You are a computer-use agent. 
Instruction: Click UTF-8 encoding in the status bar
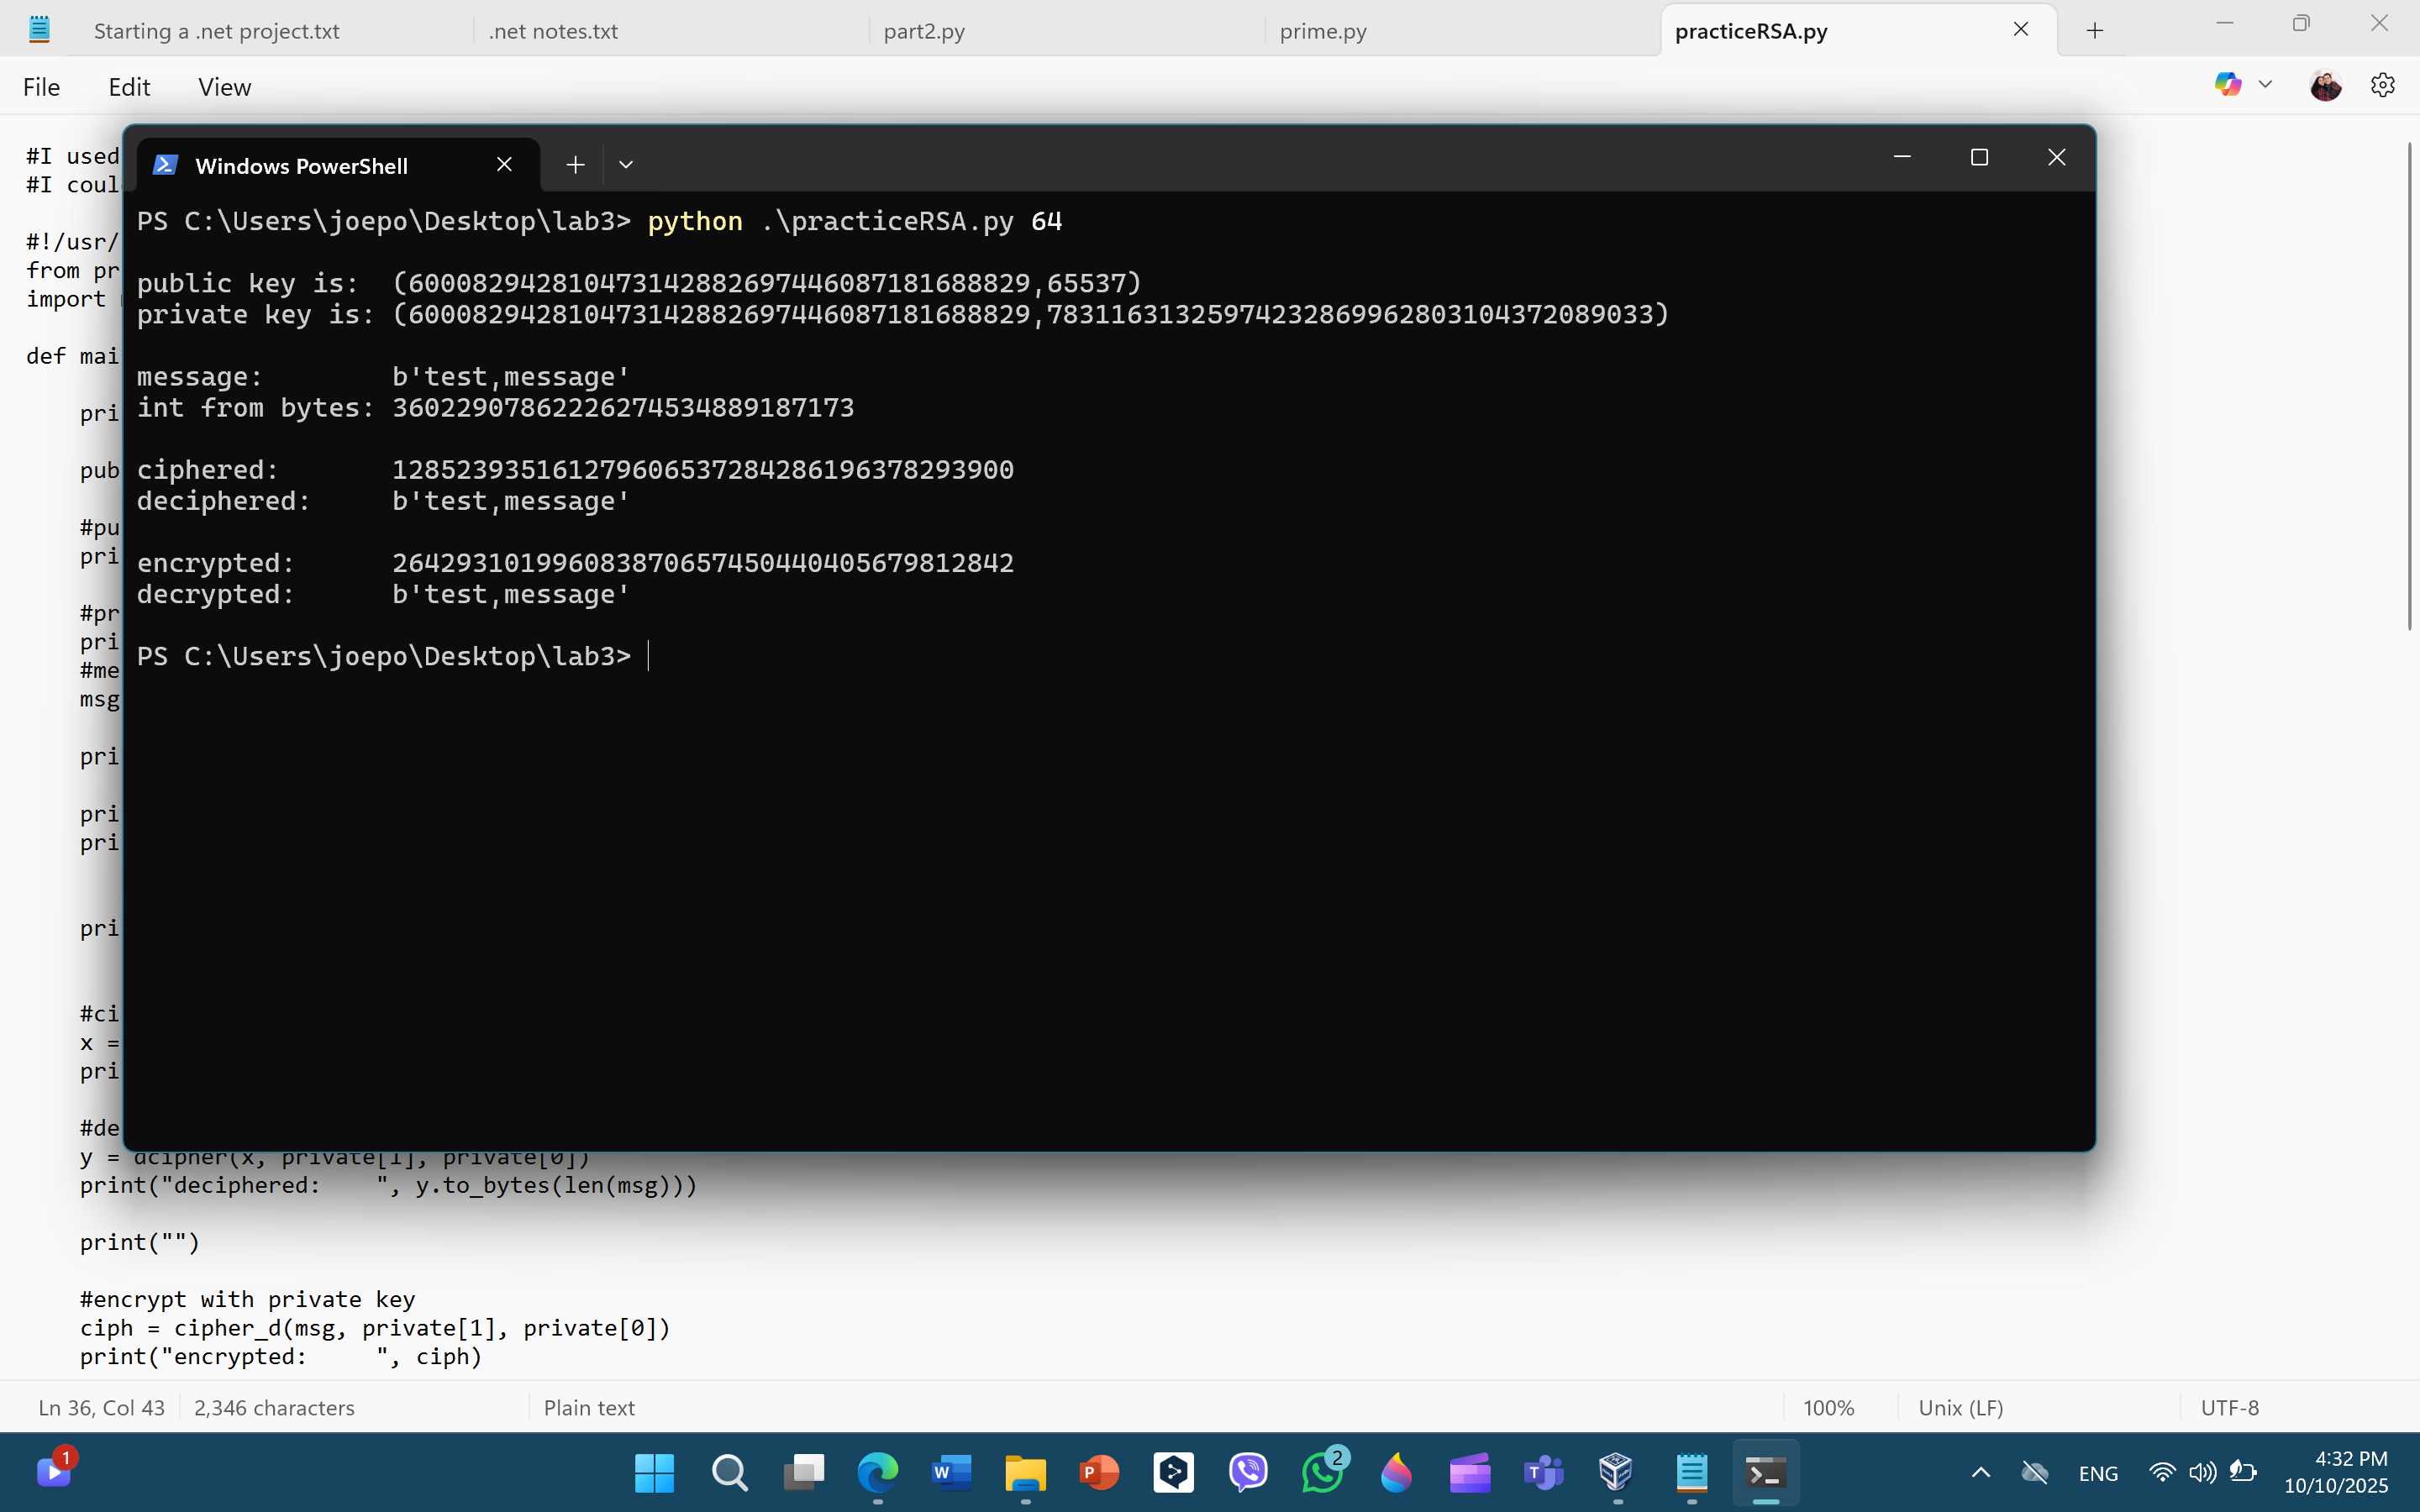[x=2230, y=1407]
